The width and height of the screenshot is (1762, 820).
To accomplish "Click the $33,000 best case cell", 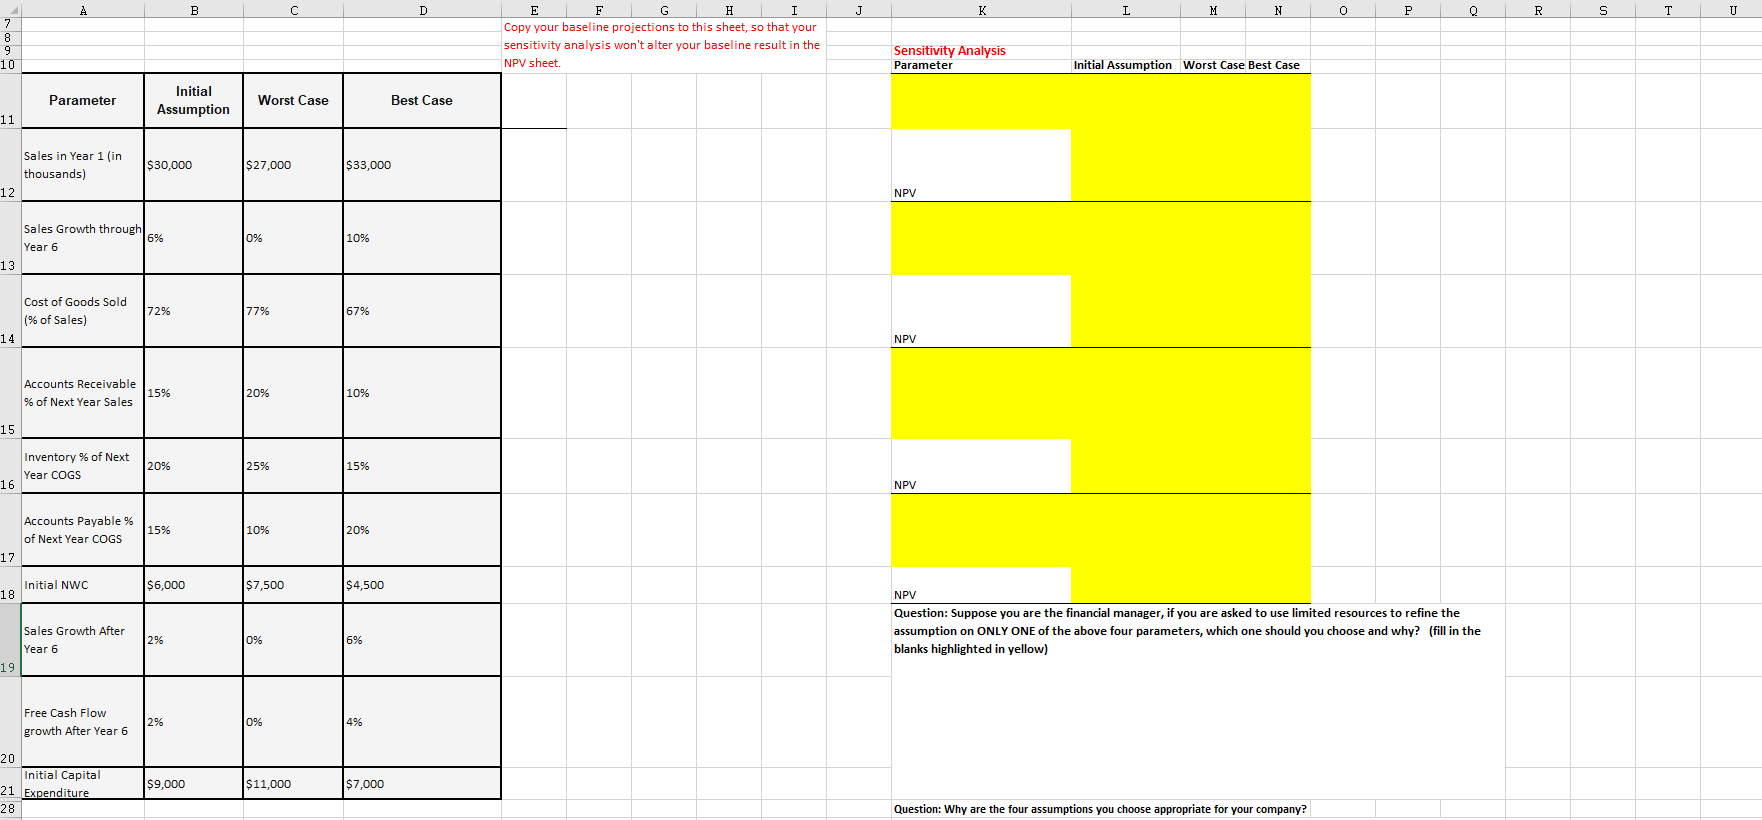I will coord(422,165).
